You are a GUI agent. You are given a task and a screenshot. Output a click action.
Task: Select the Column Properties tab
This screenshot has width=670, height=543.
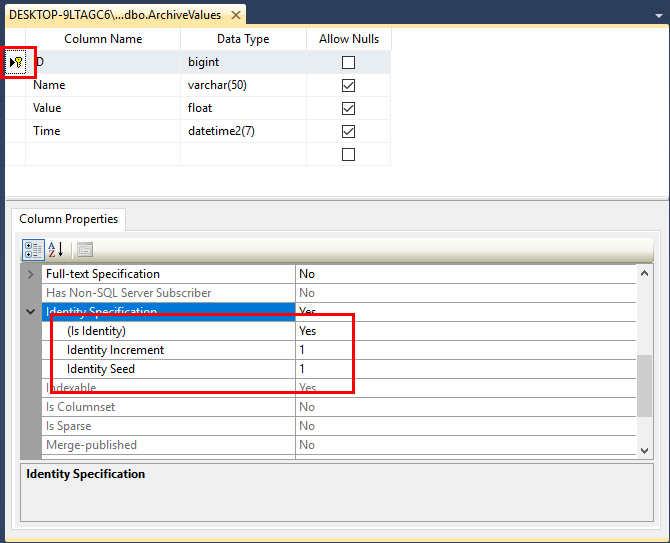pyautogui.click(x=68, y=219)
